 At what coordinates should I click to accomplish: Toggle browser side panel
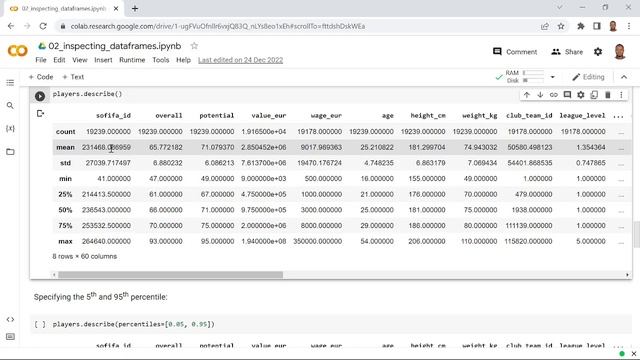[597, 26]
